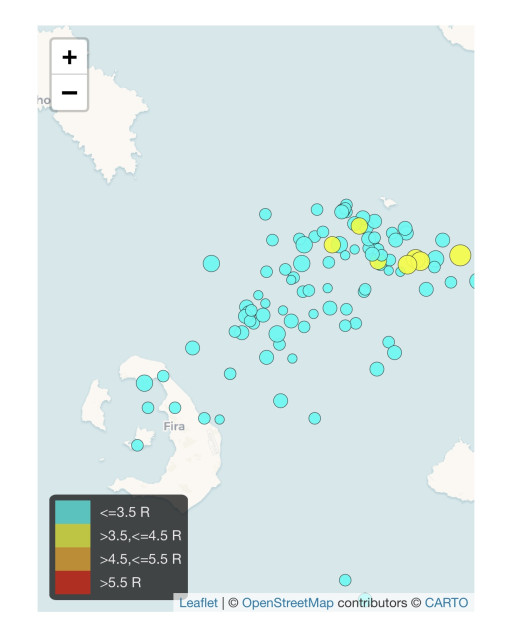Click the '>5.5 R' legend label
This screenshot has width=512, height=642.
pos(120,582)
